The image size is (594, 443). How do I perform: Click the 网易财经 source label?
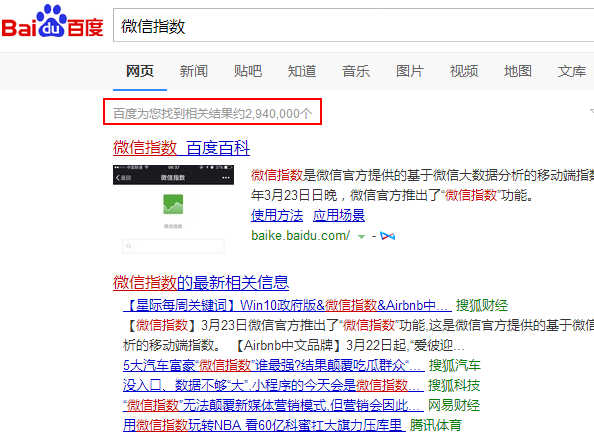(454, 405)
